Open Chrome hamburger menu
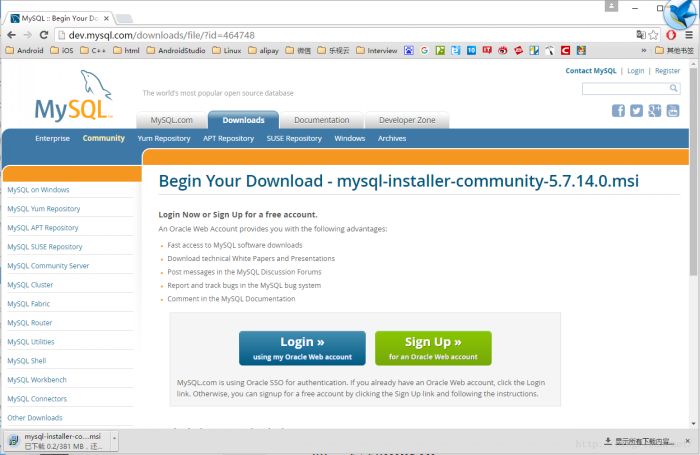 tap(688, 34)
